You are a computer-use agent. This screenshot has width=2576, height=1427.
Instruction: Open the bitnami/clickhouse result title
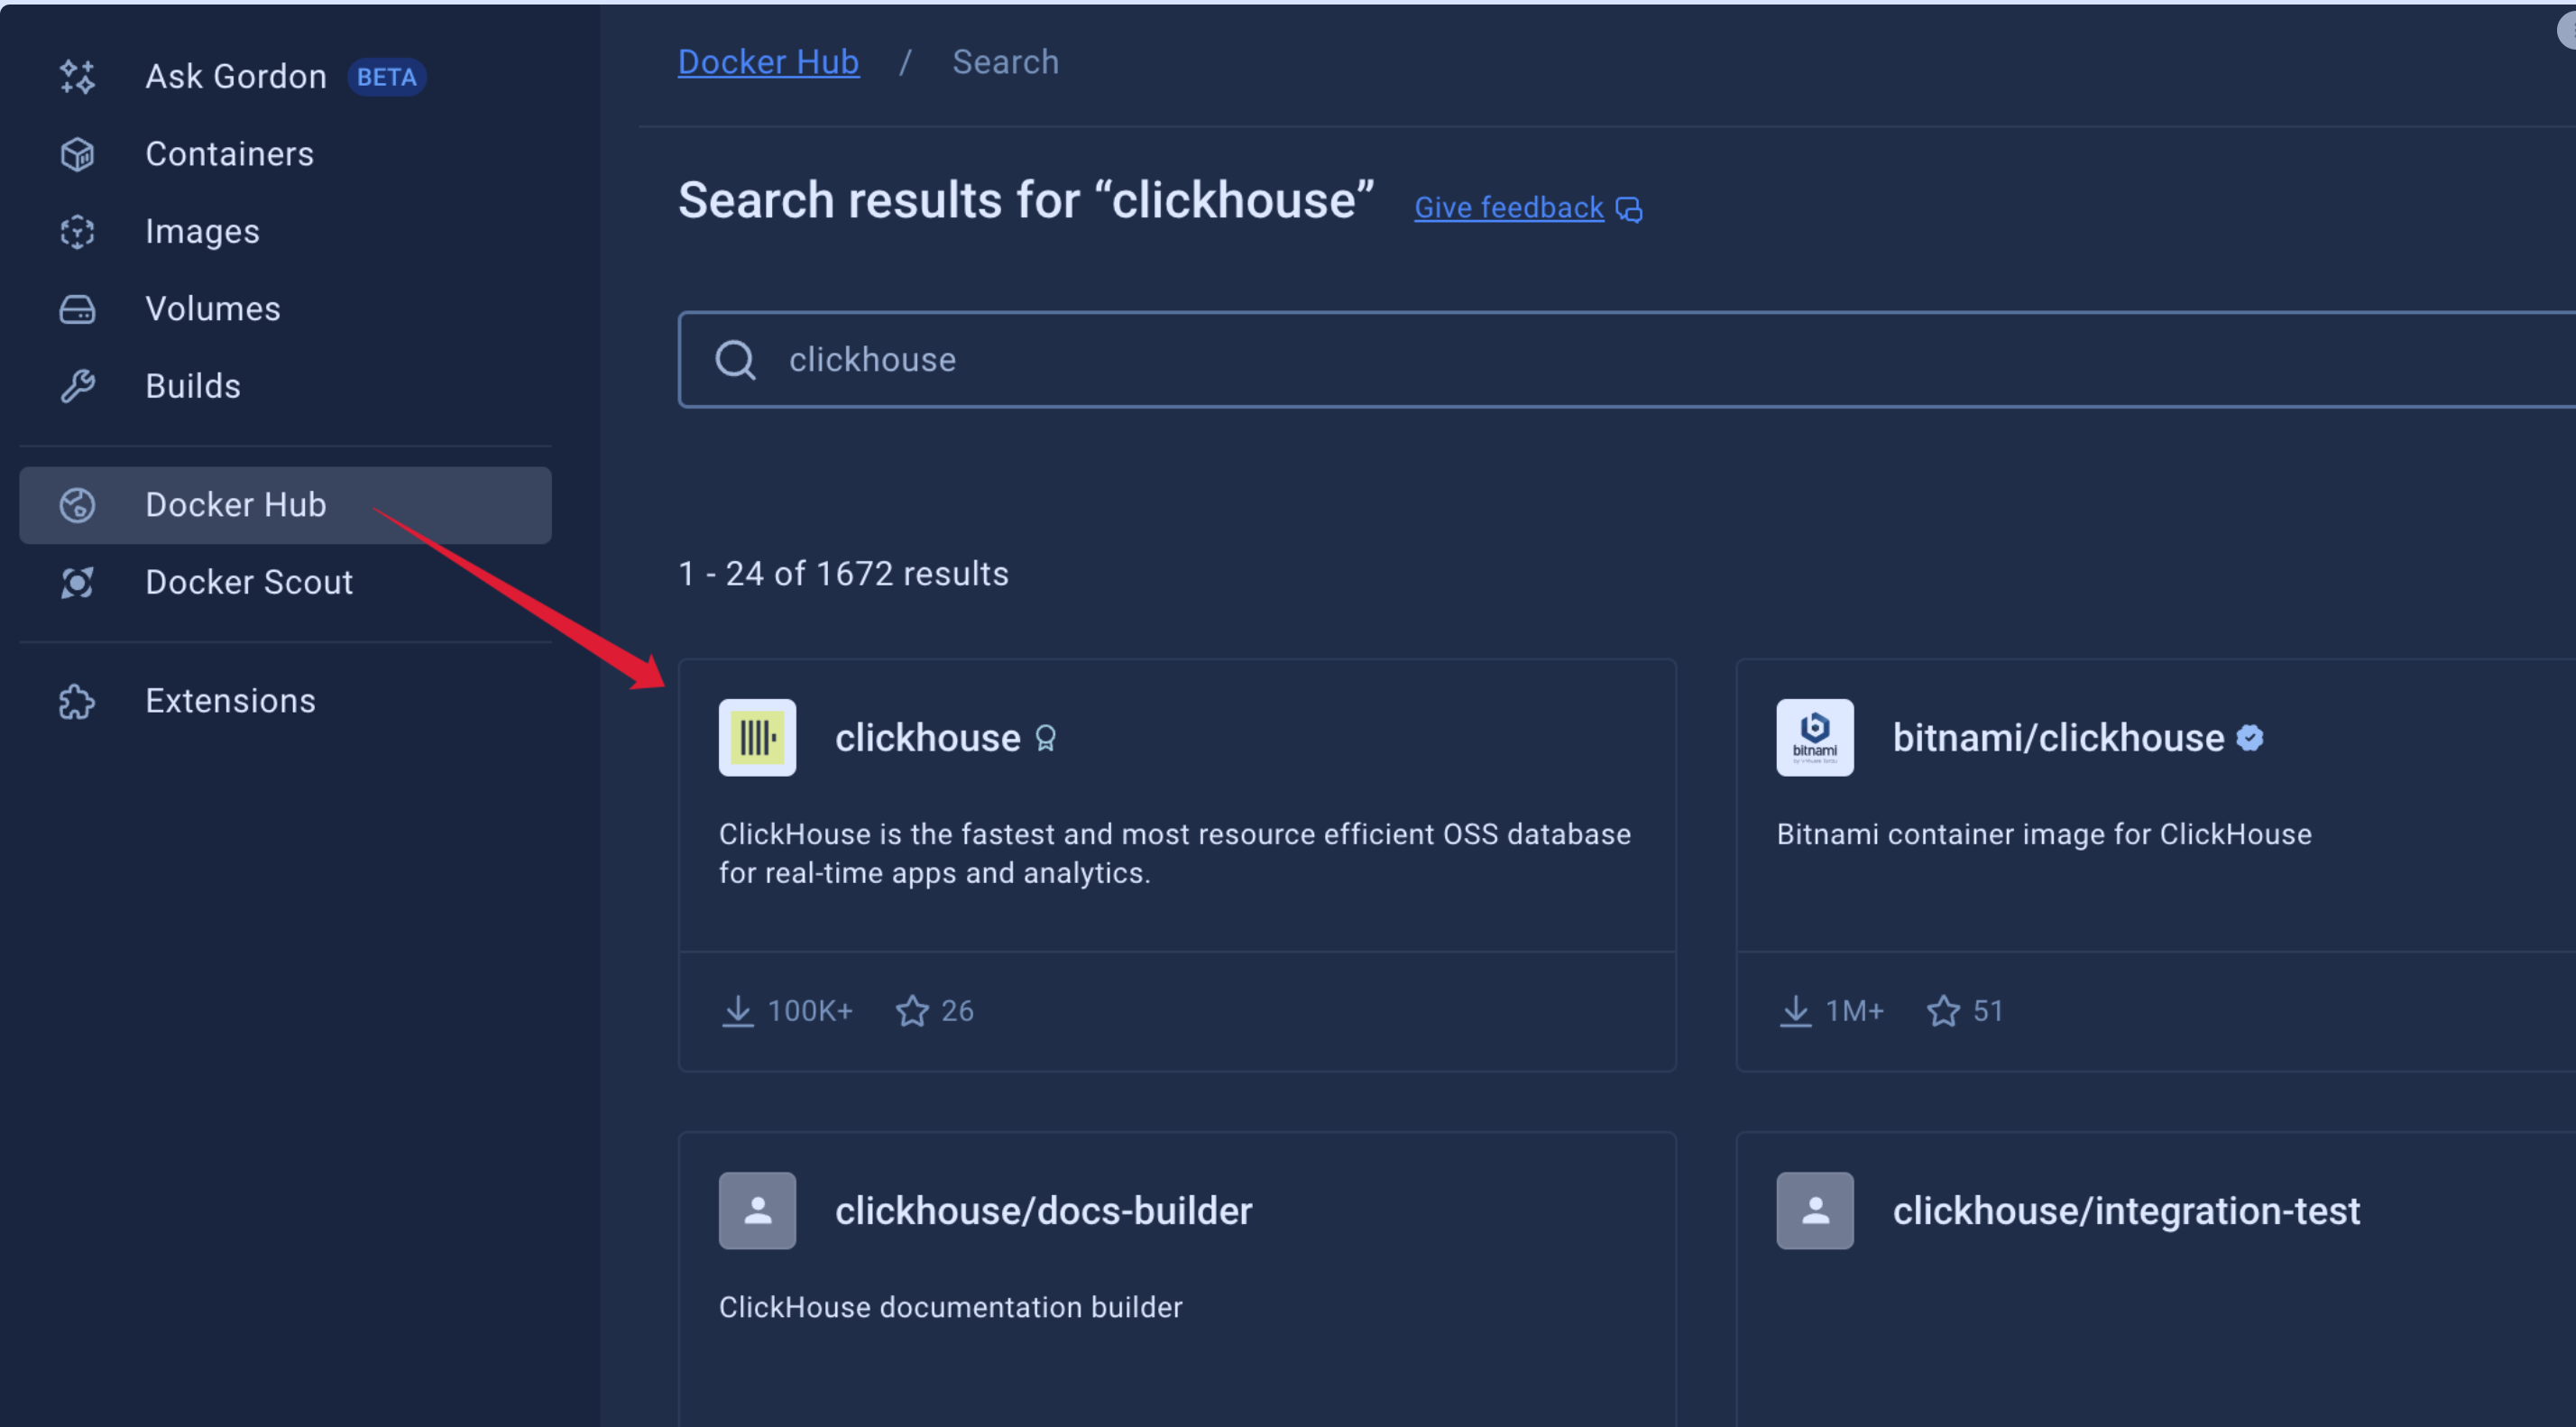point(2058,738)
